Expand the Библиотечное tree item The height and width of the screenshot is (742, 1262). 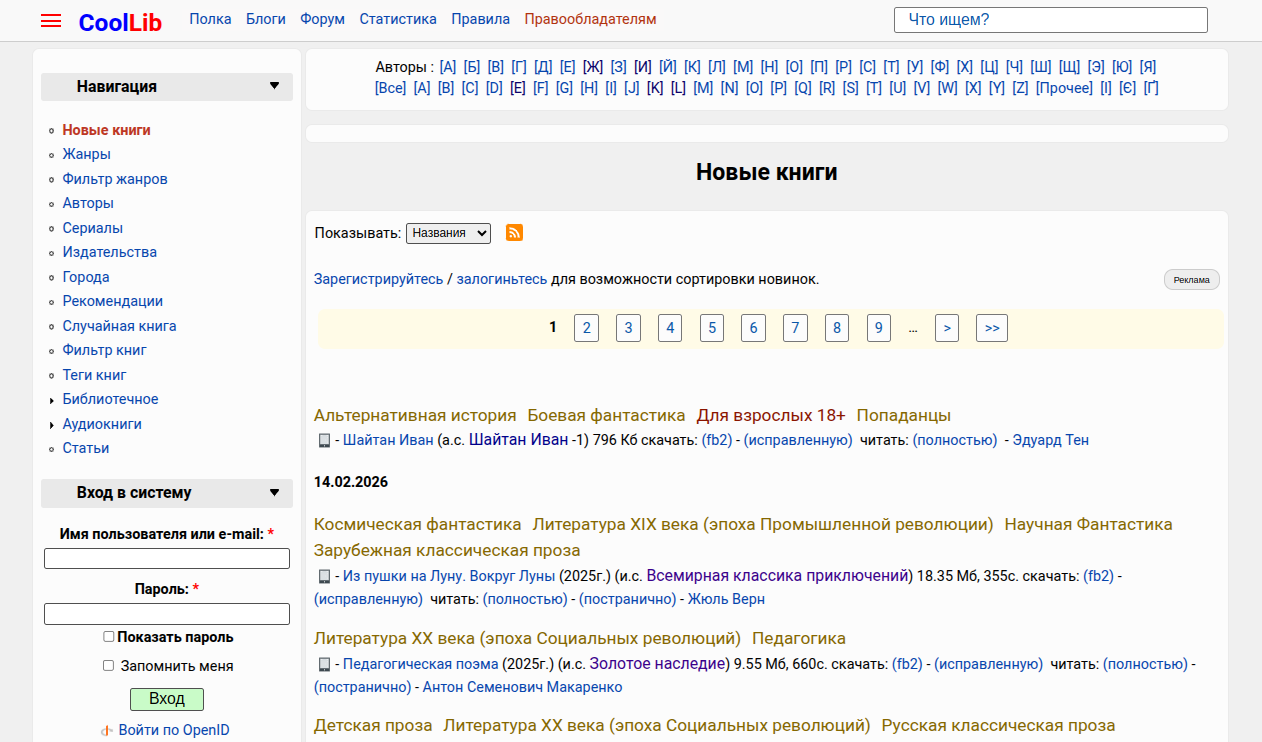pos(52,400)
